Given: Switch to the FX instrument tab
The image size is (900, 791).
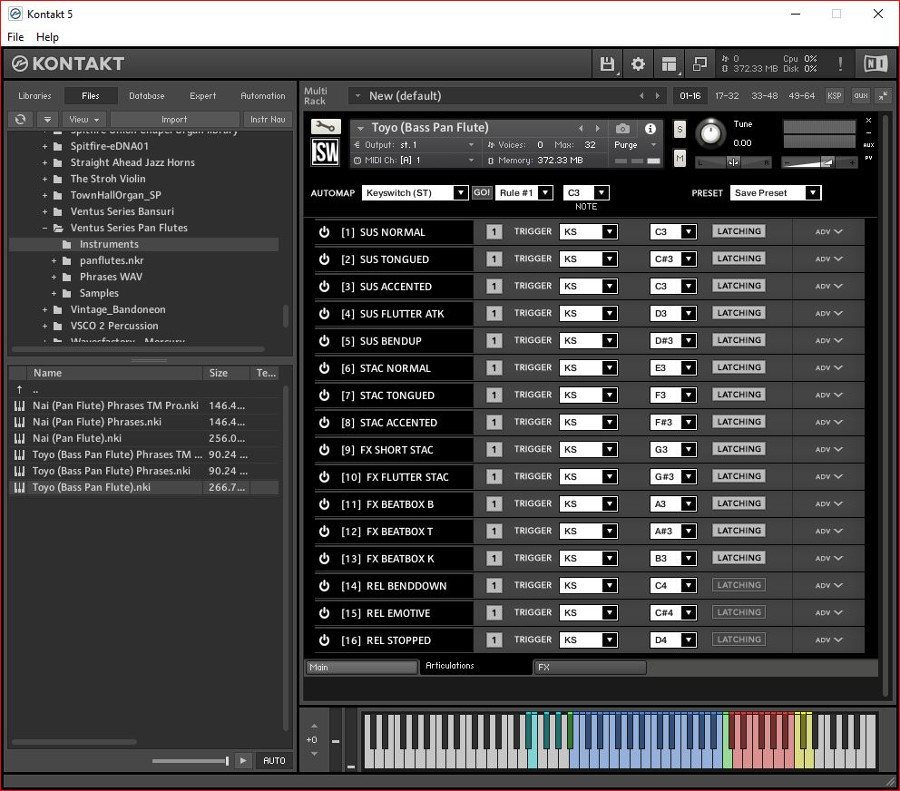Looking at the screenshot, I should click(590, 667).
